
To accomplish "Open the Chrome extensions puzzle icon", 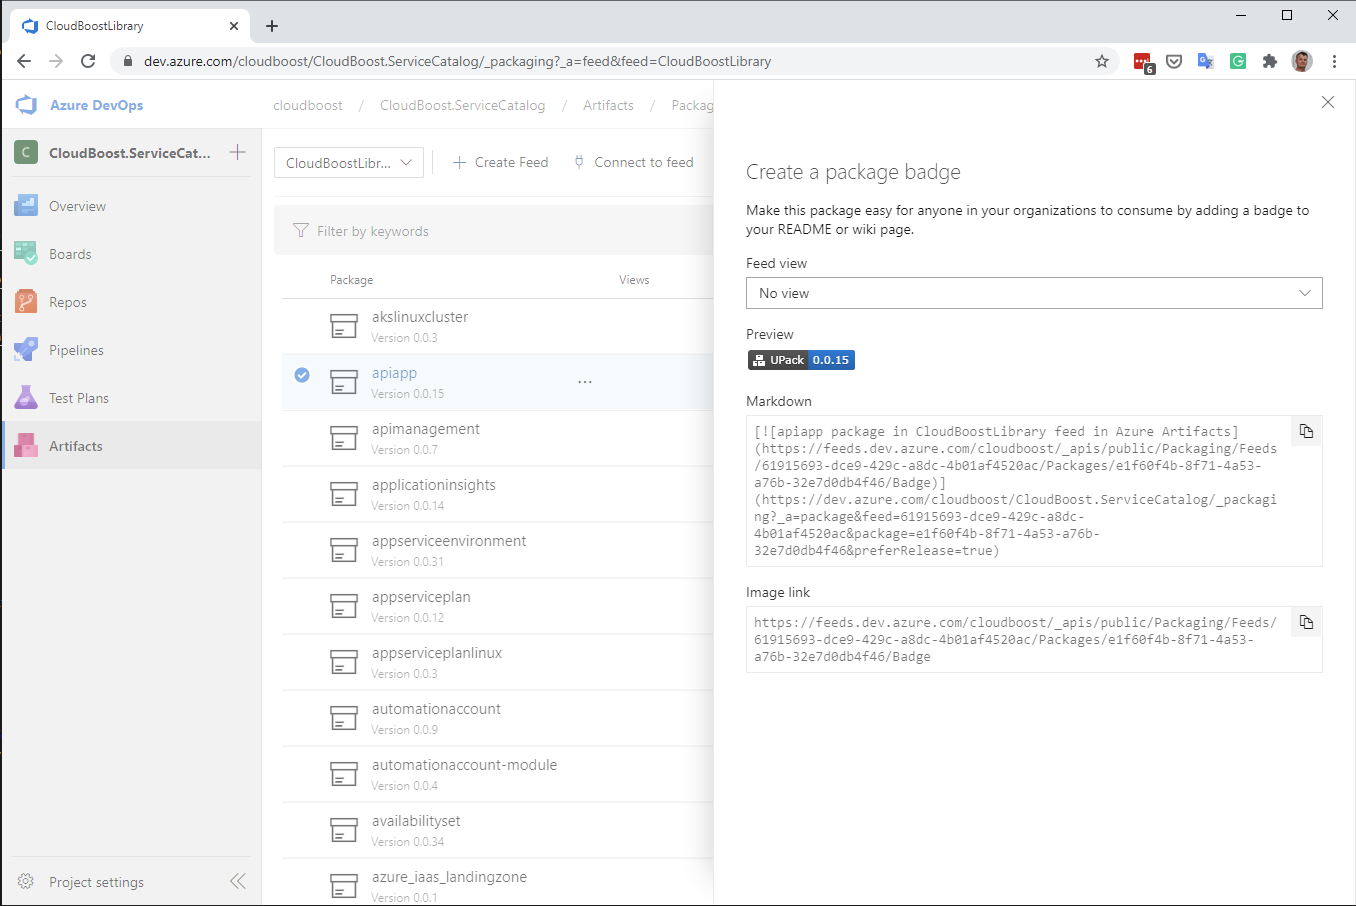I will [1269, 61].
